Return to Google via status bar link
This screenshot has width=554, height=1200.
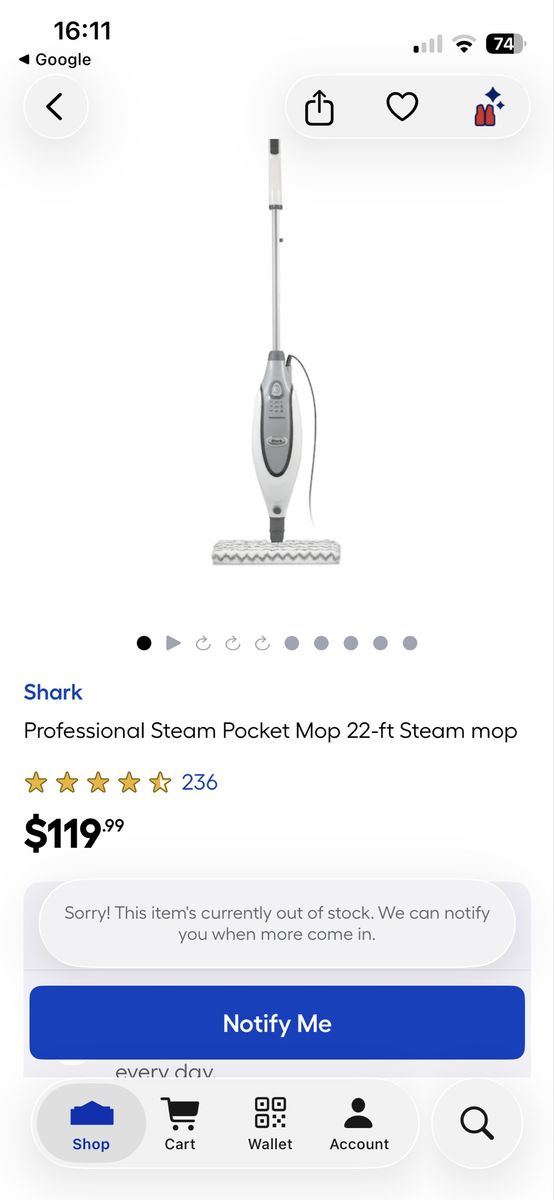tap(55, 60)
